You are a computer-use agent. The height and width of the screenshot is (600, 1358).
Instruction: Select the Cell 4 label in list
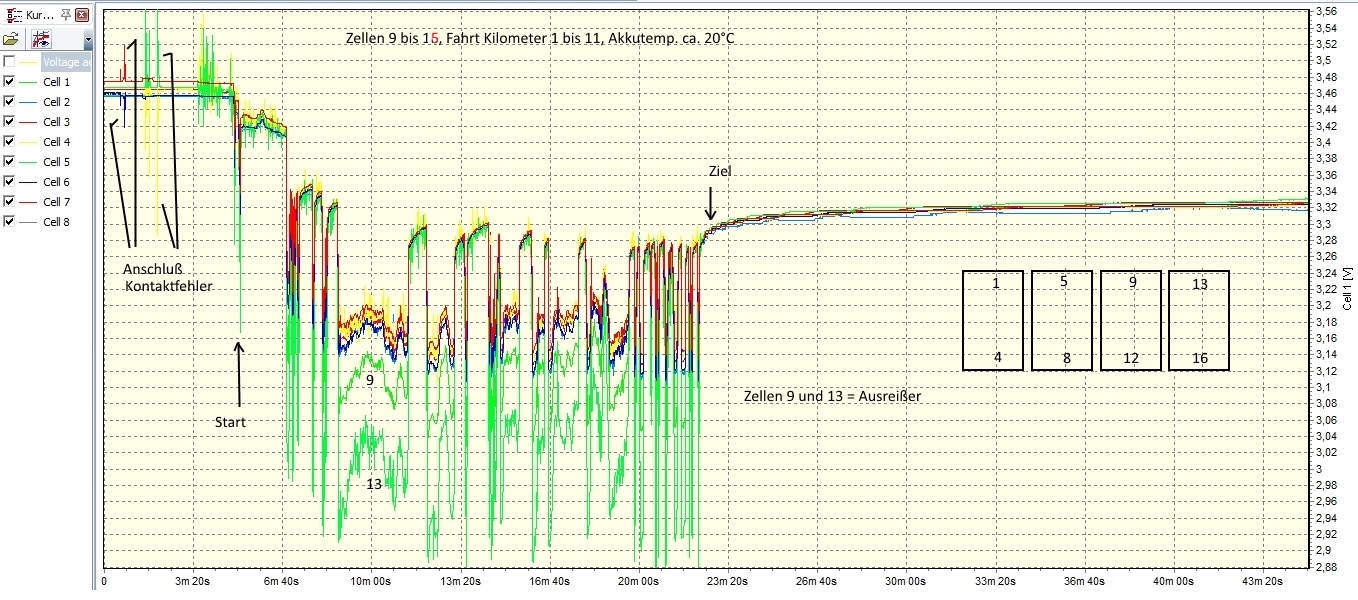(57, 142)
